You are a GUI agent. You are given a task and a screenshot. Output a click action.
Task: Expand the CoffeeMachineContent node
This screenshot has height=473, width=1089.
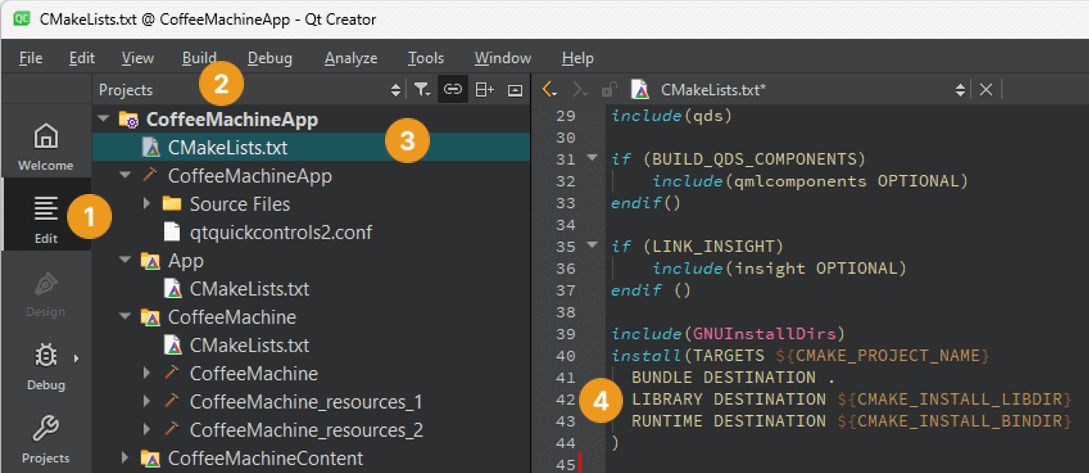click(125, 459)
